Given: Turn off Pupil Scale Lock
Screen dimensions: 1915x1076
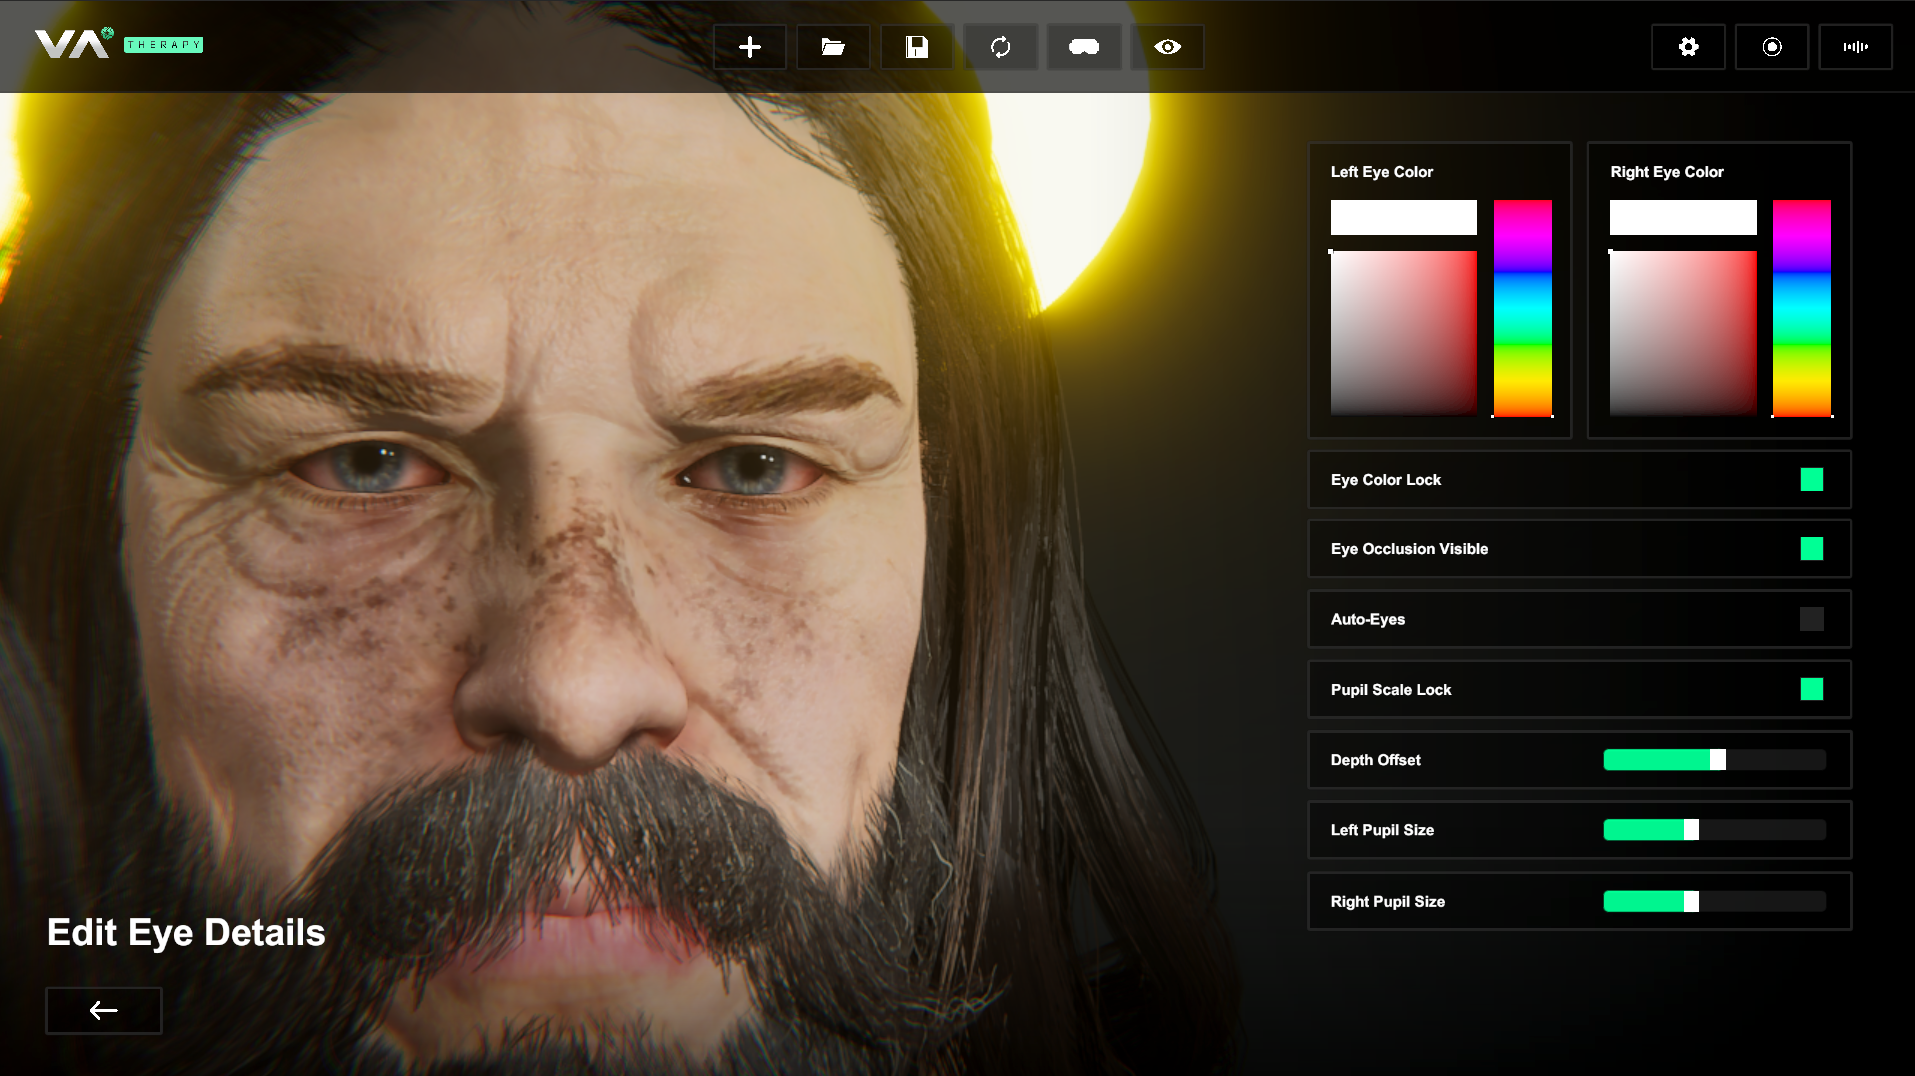Looking at the screenshot, I should click(1811, 689).
